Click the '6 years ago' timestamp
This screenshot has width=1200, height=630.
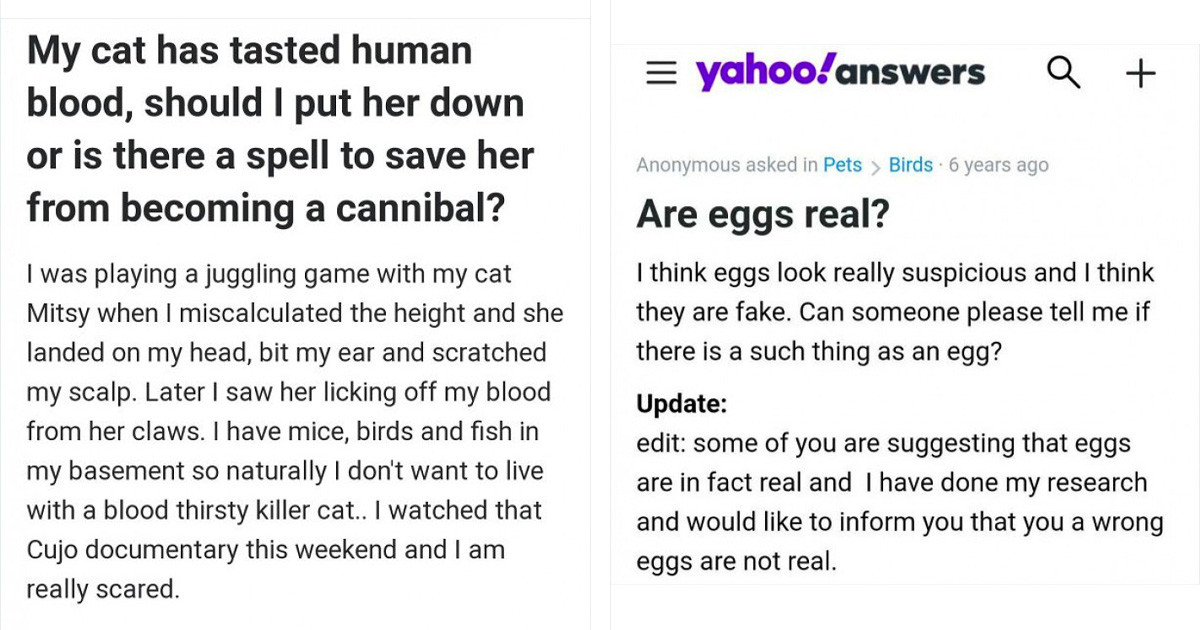pyautogui.click(x=997, y=164)
